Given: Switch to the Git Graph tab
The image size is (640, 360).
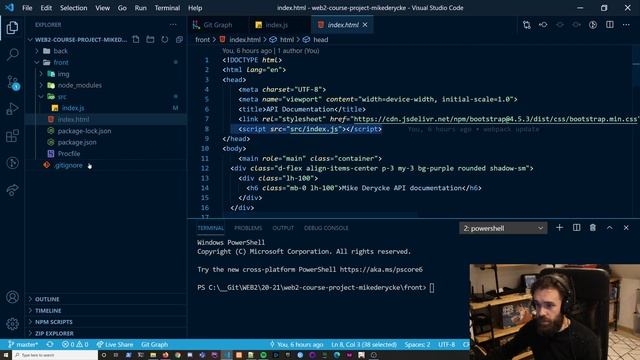Looking at the screenshot, I should click(x=218, y=25).
